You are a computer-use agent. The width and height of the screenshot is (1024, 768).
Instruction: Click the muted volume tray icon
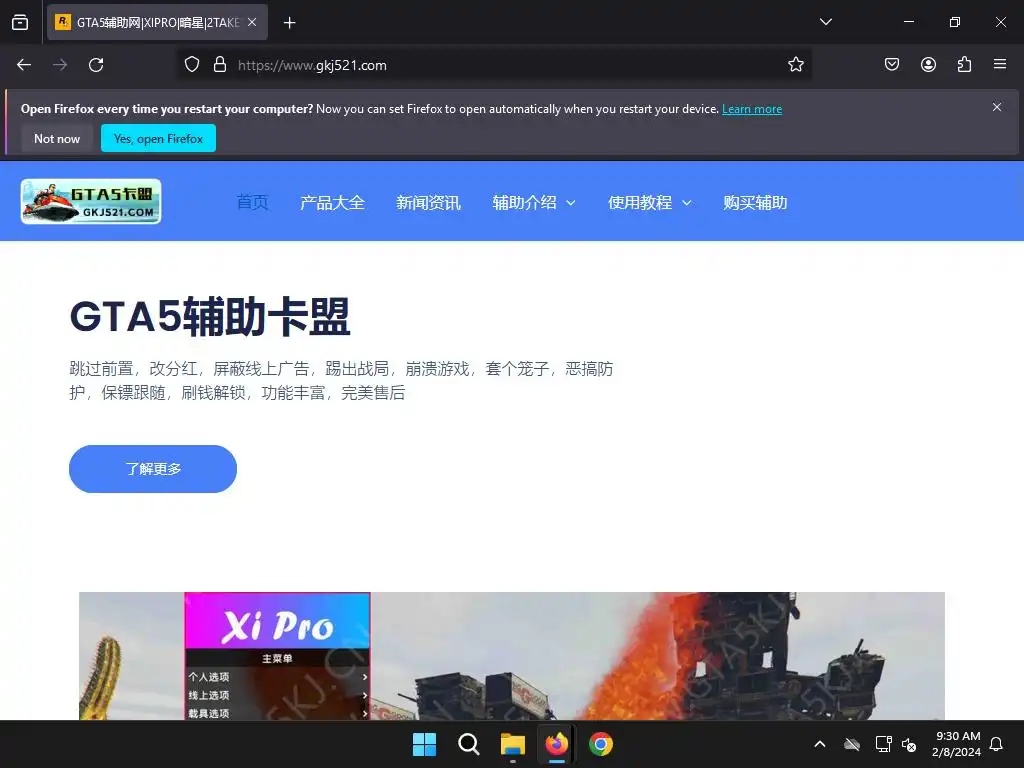[909, 744]
